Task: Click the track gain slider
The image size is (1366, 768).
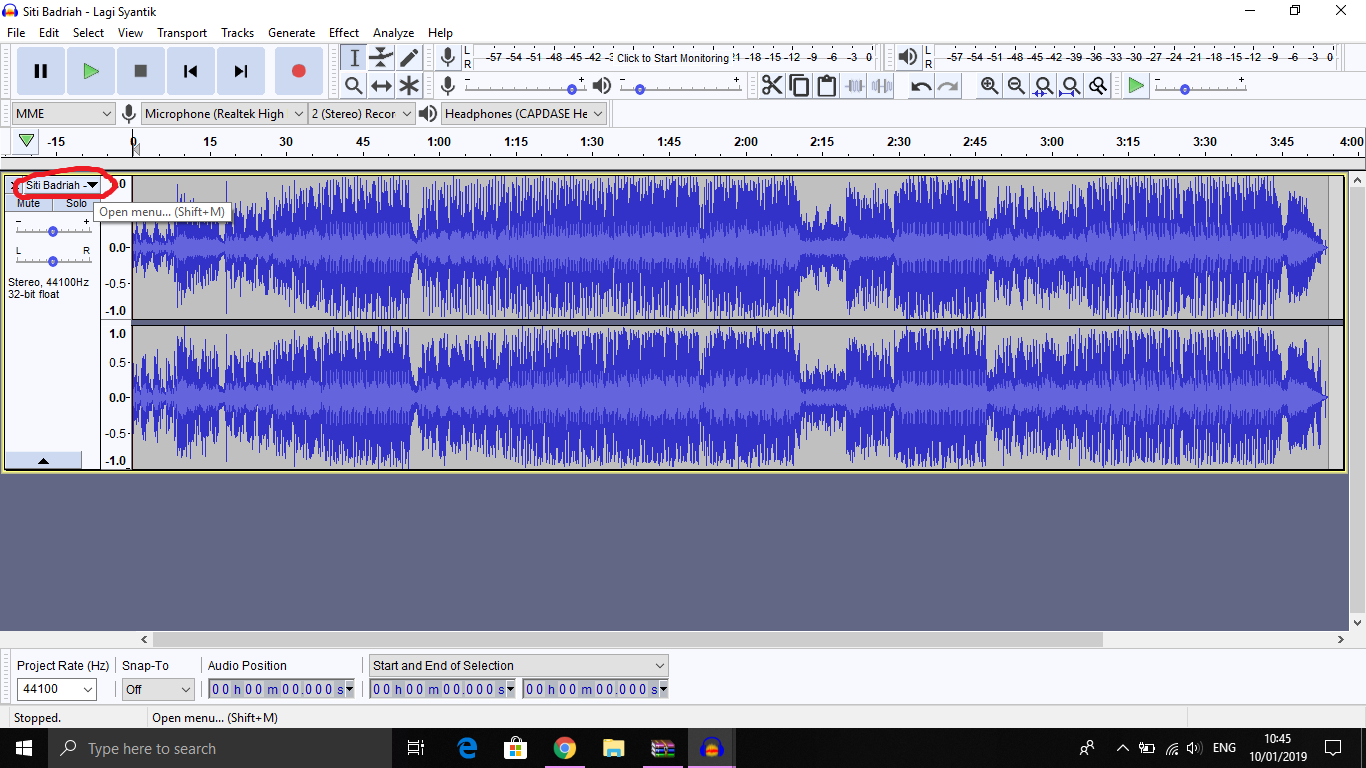Action: click(x=53, y=231)
